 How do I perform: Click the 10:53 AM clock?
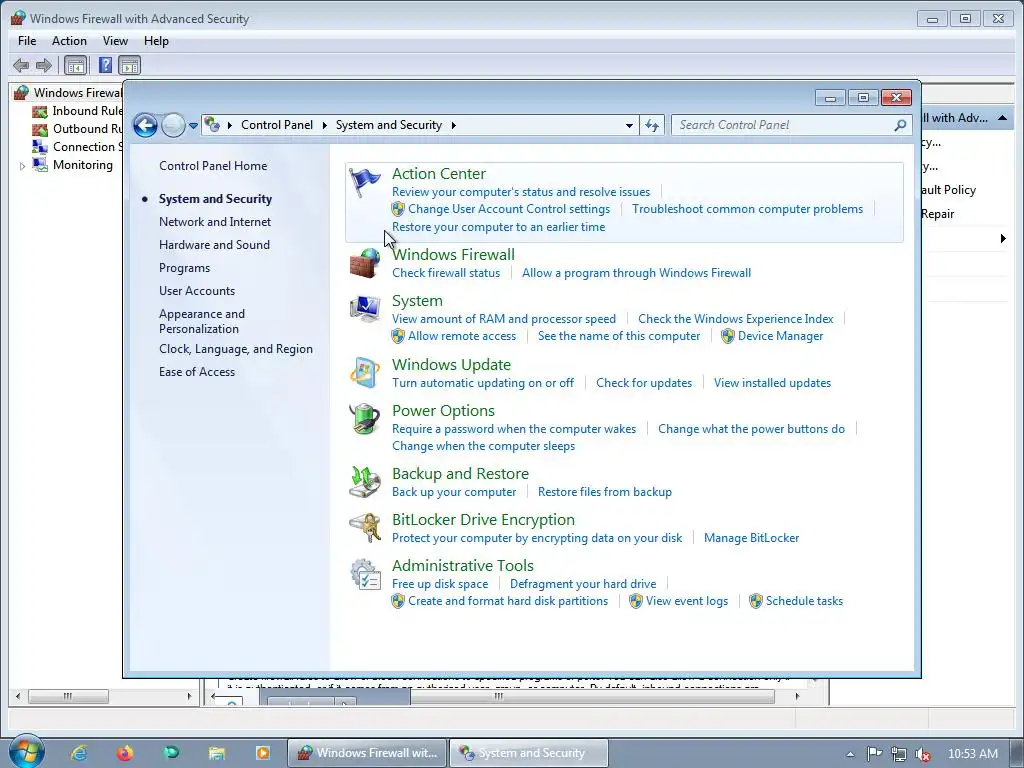[972, 754]
